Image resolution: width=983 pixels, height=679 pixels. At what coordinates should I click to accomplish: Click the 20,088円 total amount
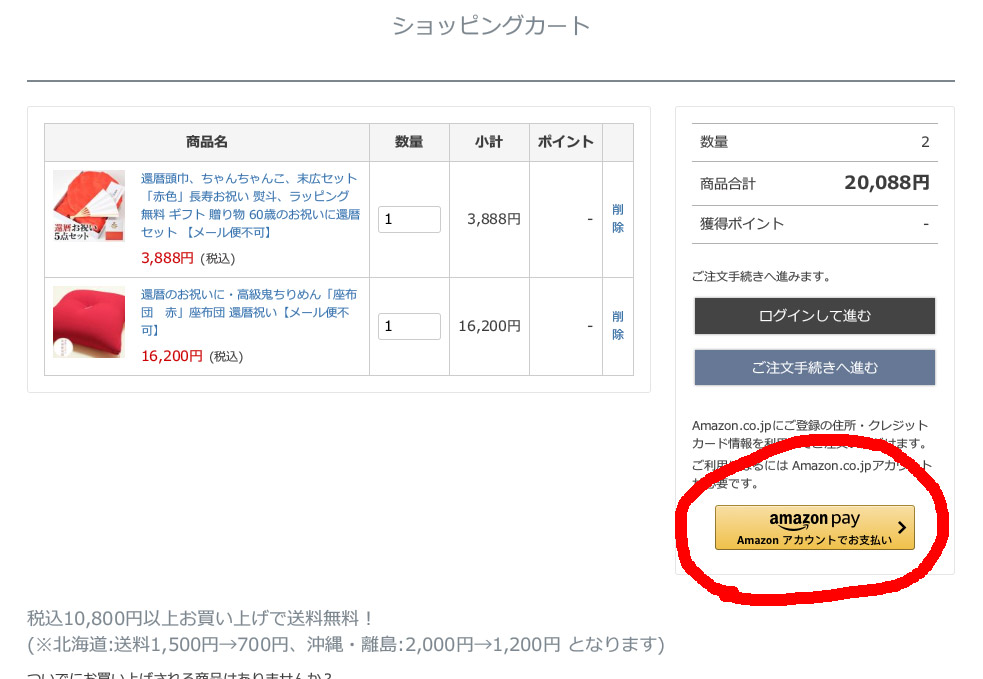pyautogui.click(x=886, y=182)
